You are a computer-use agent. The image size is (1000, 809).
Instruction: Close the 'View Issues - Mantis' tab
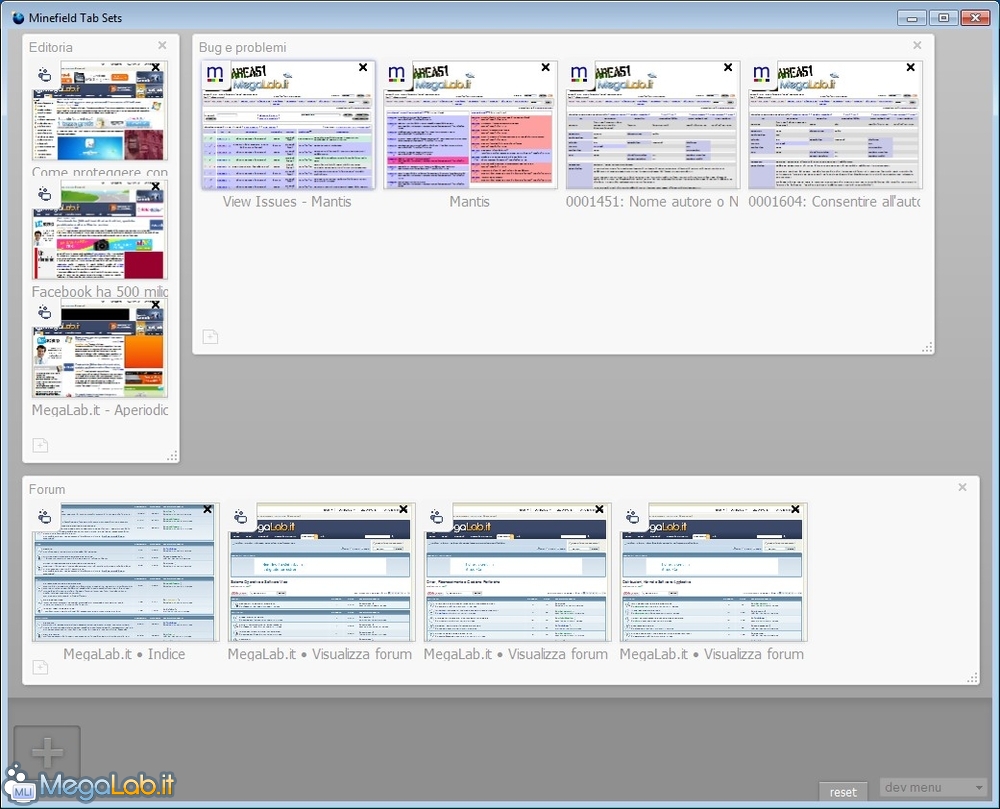(363, 68)
